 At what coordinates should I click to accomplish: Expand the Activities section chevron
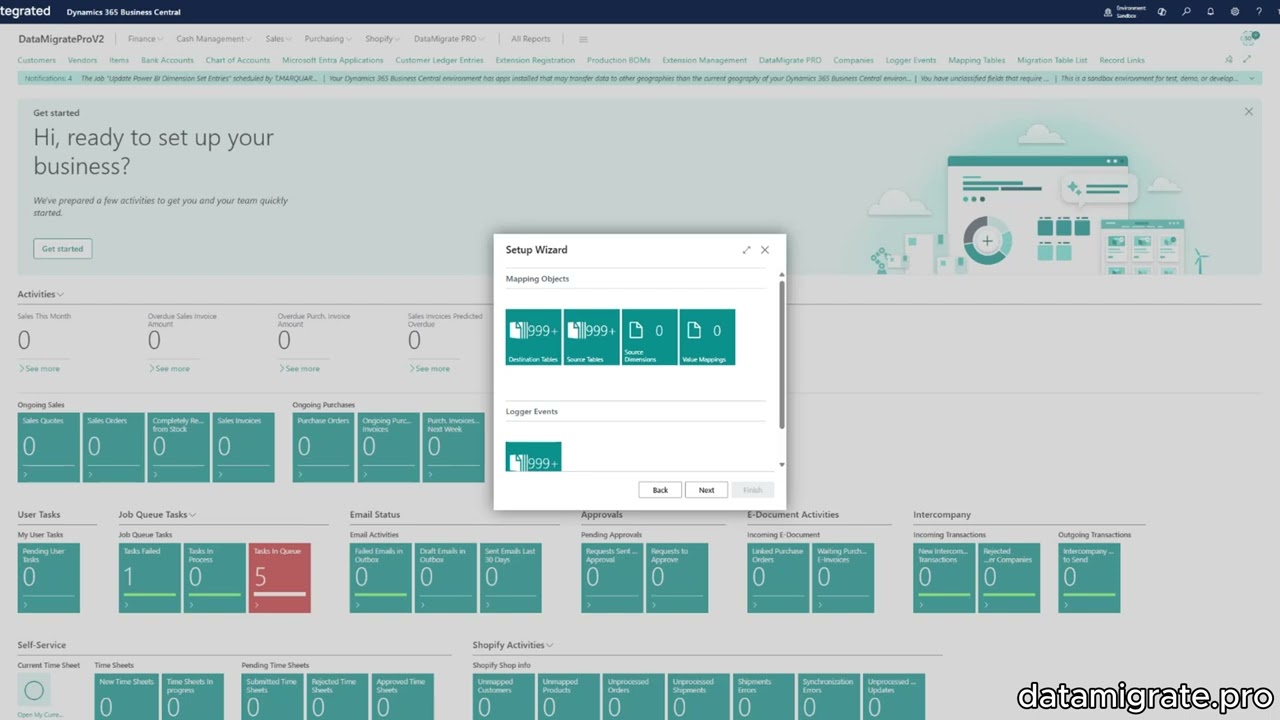click(x=61, y=294)
